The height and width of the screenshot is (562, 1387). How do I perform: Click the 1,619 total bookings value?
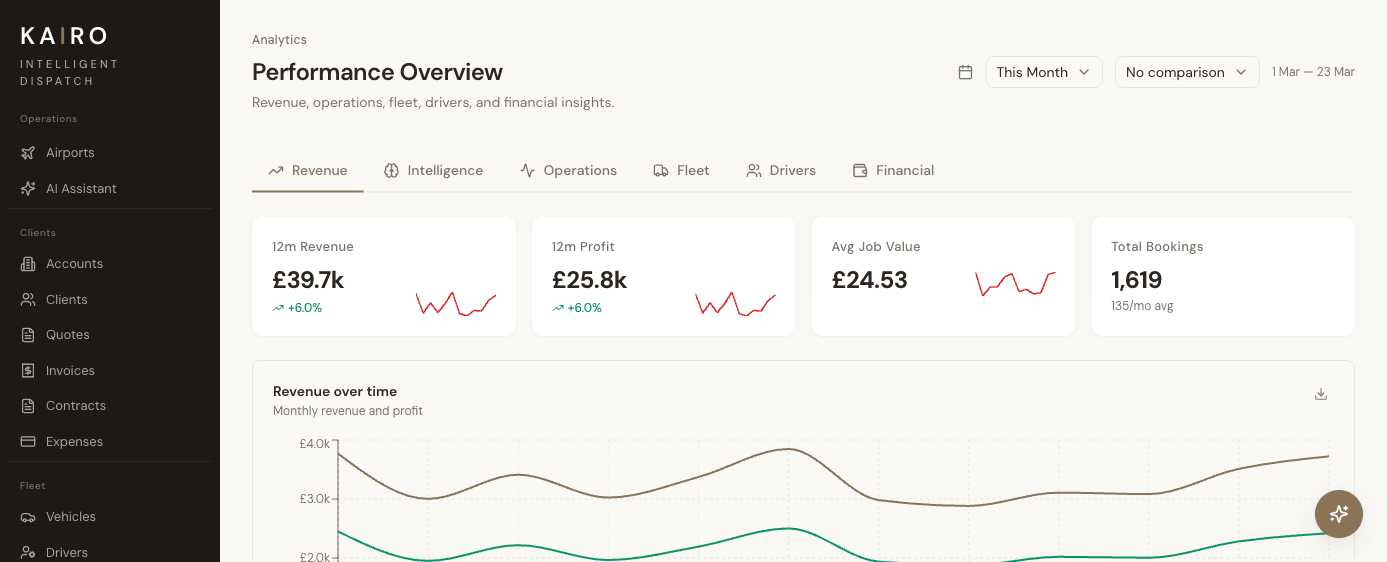[x=1137, y=280]
